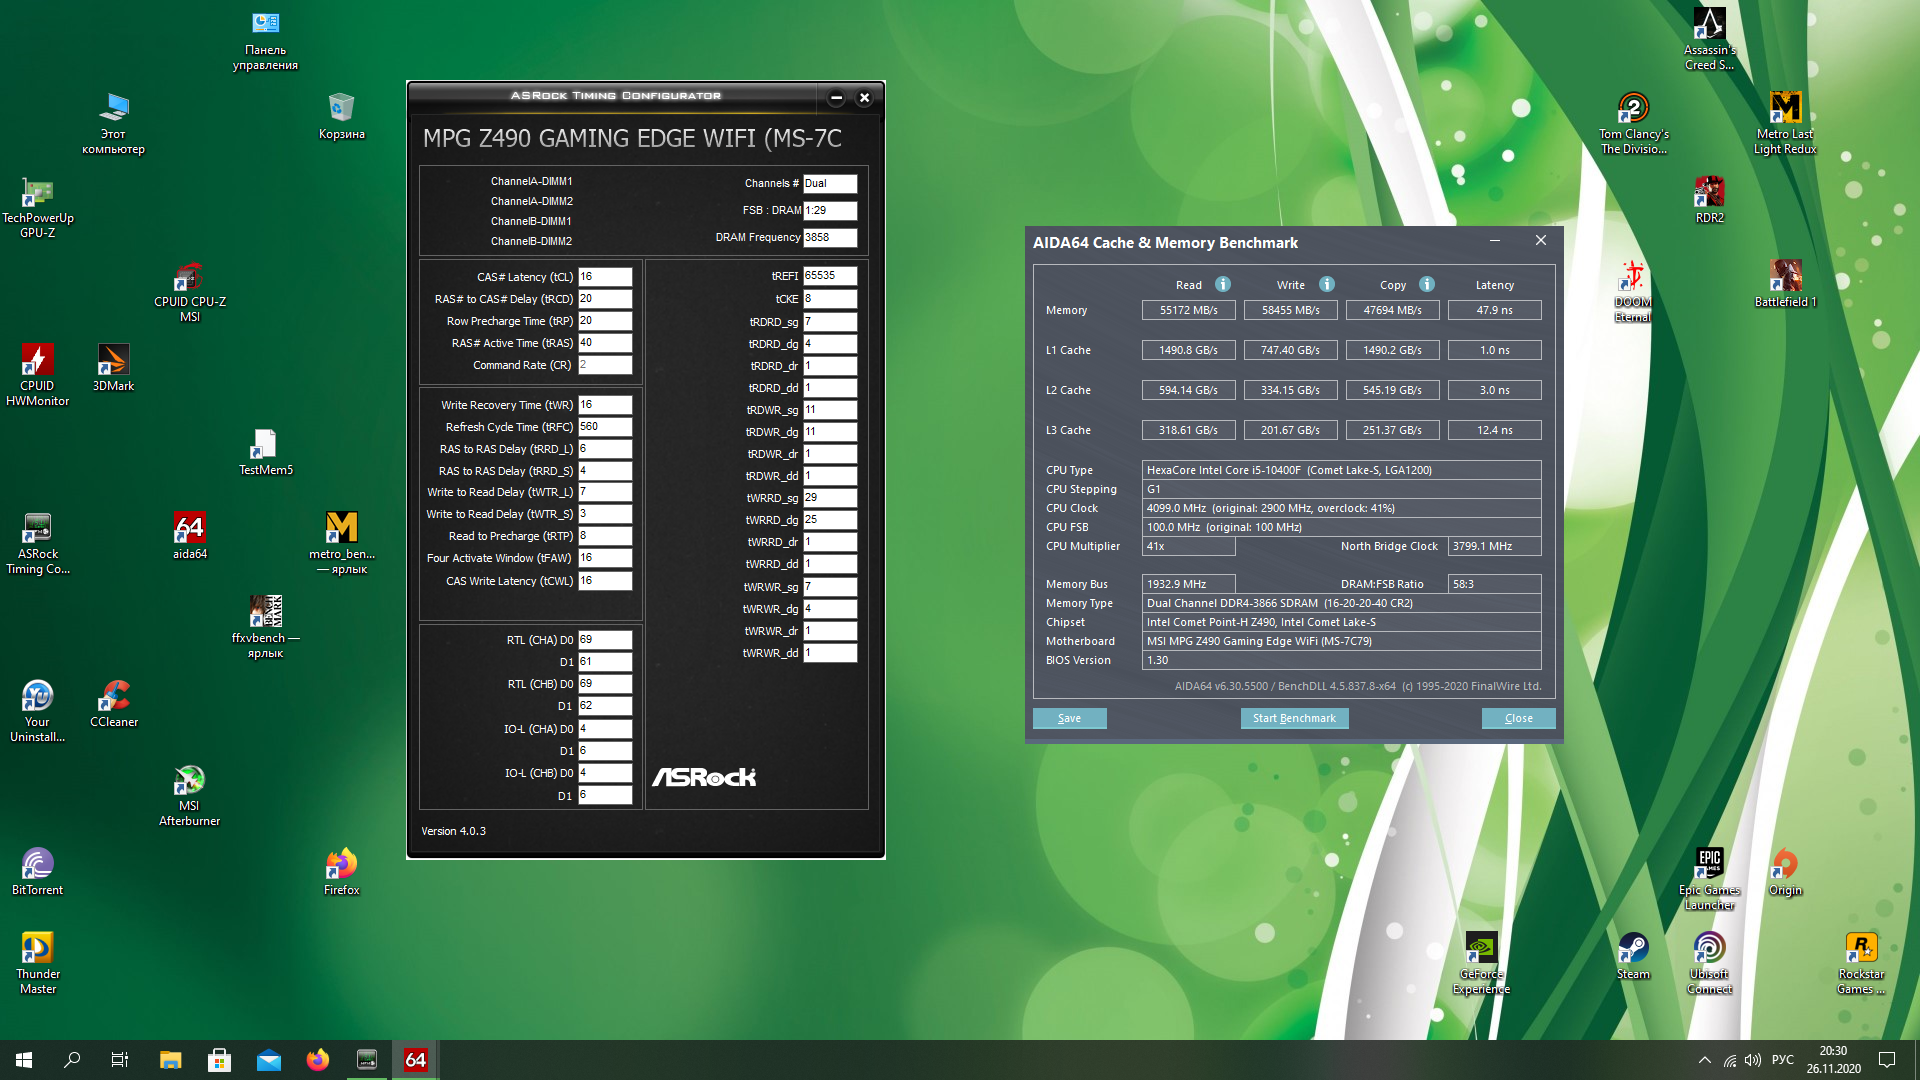Click the Copy info icon in AIDA64
Screen dimensions: 1920x1080
tap(1427, 284)
